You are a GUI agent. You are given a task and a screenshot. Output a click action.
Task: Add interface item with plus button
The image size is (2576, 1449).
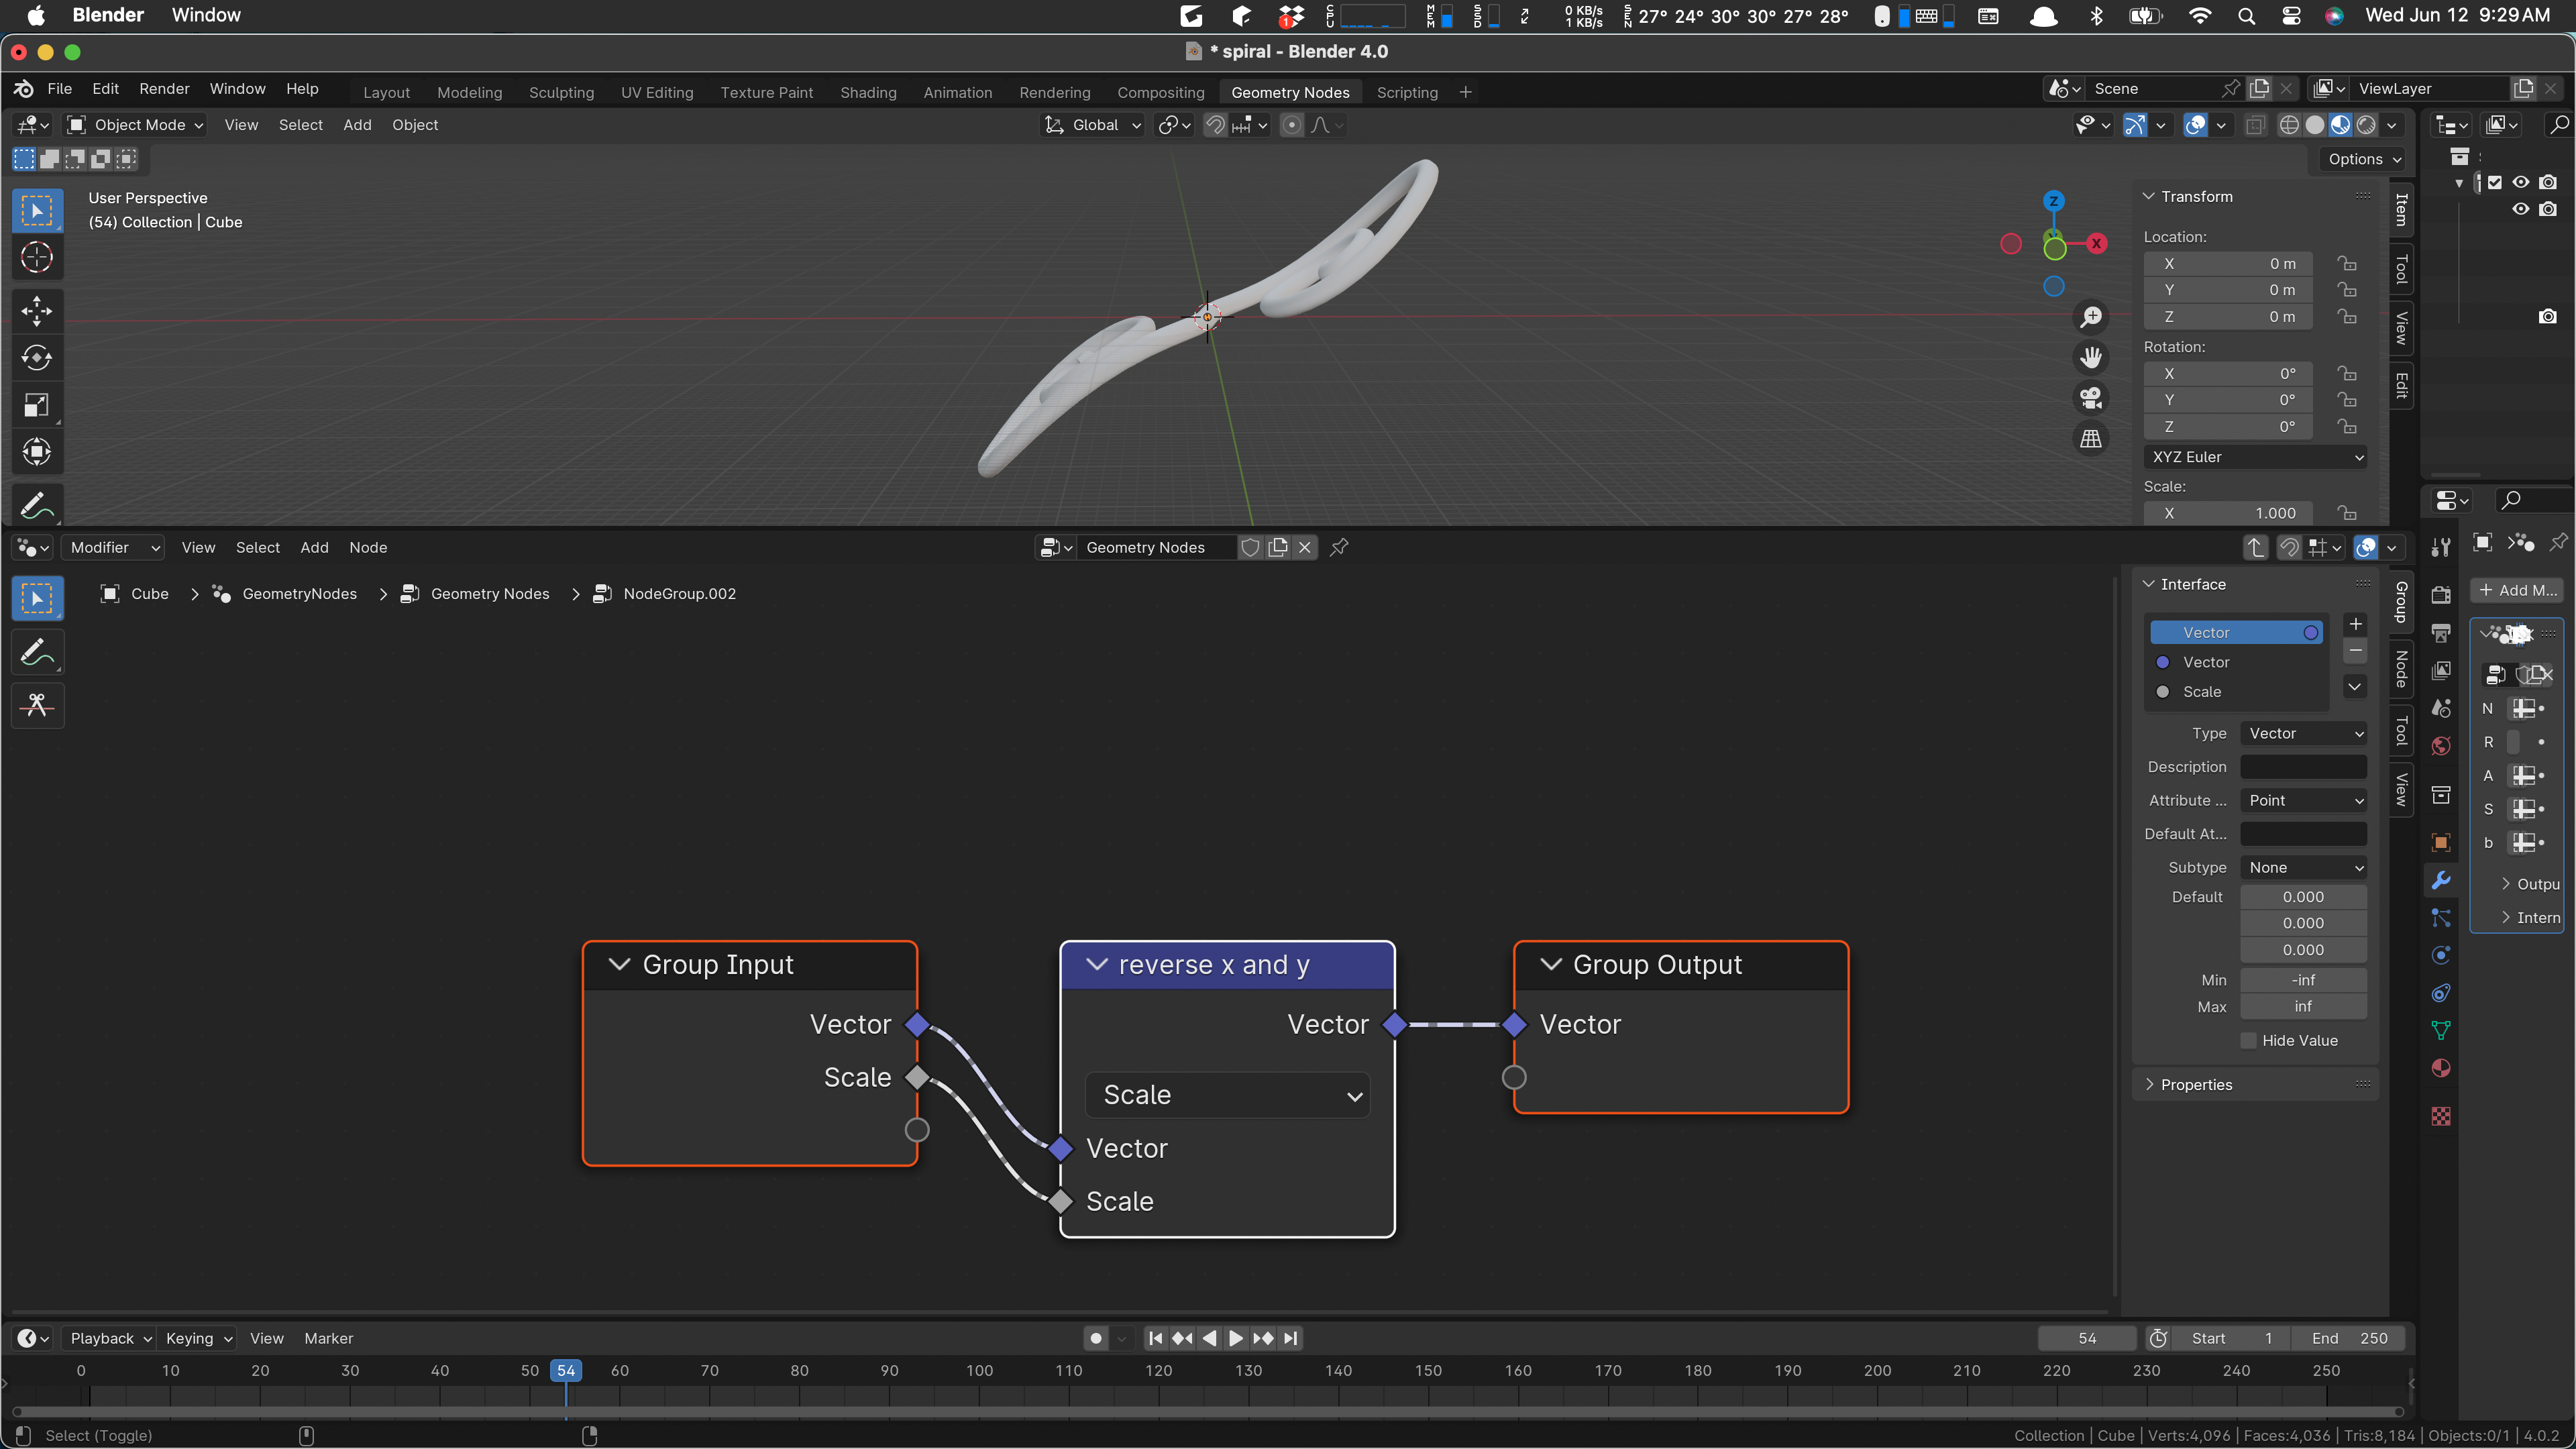[2355, 624]
